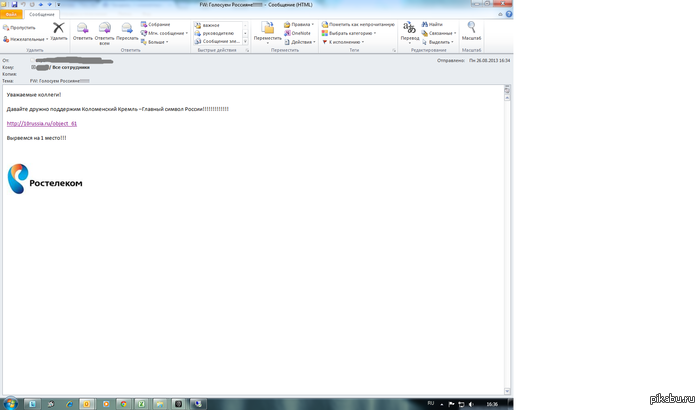Forward the message with Переслать
This screenshot has height=410, width=700.
127,29
